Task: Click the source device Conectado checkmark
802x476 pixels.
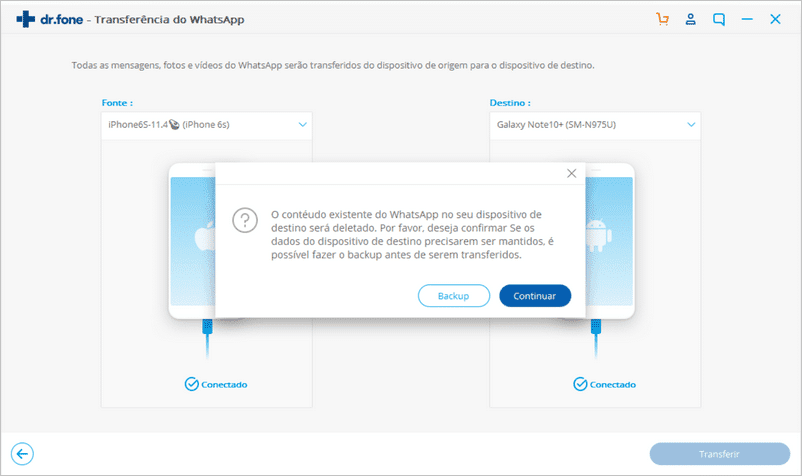Action: 192,384
